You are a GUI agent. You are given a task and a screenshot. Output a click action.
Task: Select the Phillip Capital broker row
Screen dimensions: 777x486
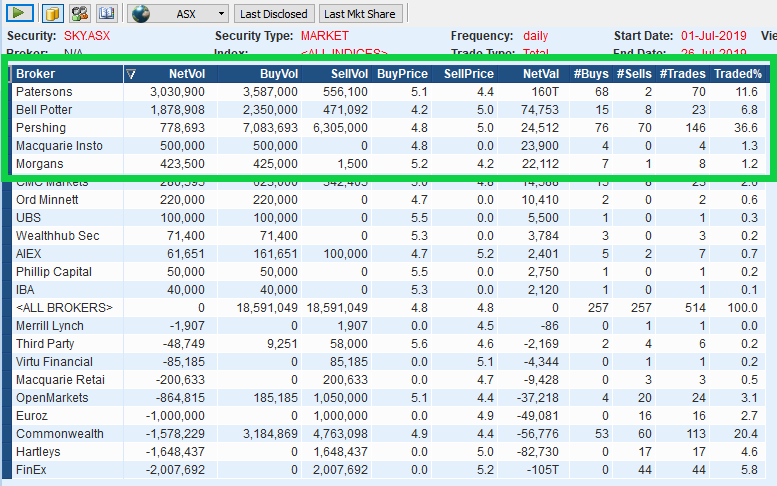click(x=389, y=271)
